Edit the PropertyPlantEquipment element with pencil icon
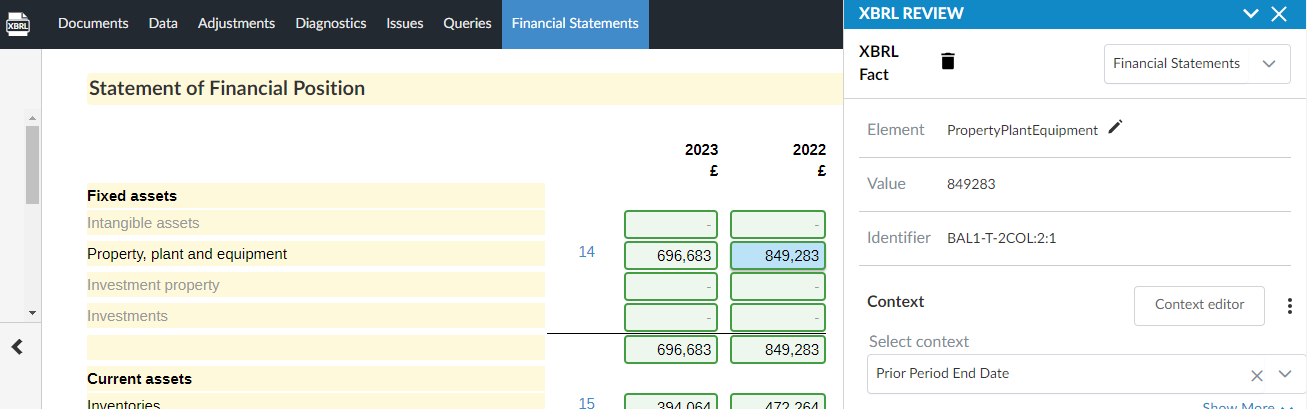The image size is (1307, 409). pos(1116,127)
